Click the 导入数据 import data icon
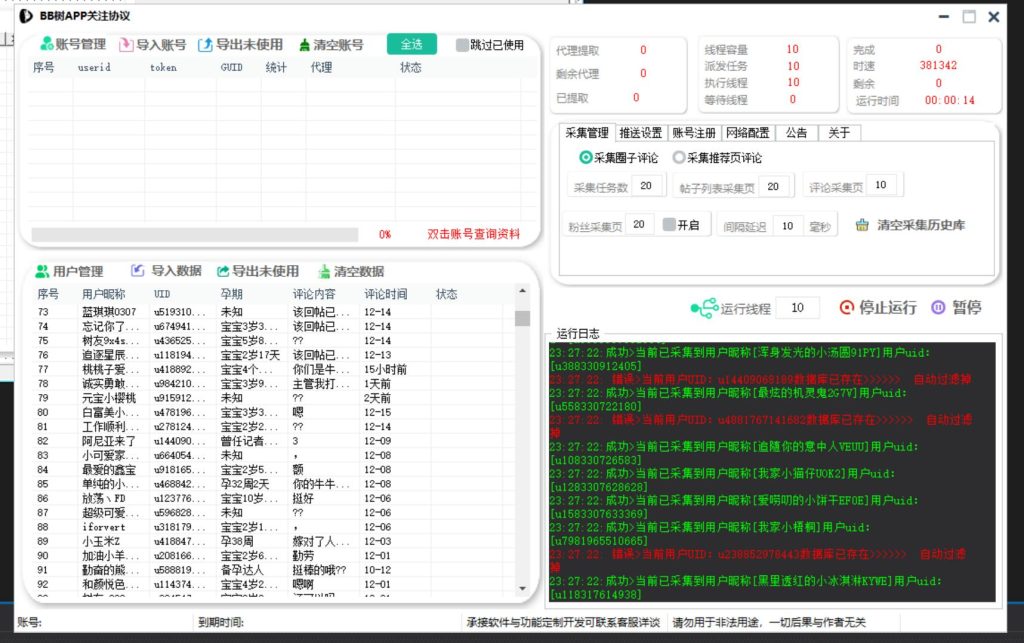 138,271
